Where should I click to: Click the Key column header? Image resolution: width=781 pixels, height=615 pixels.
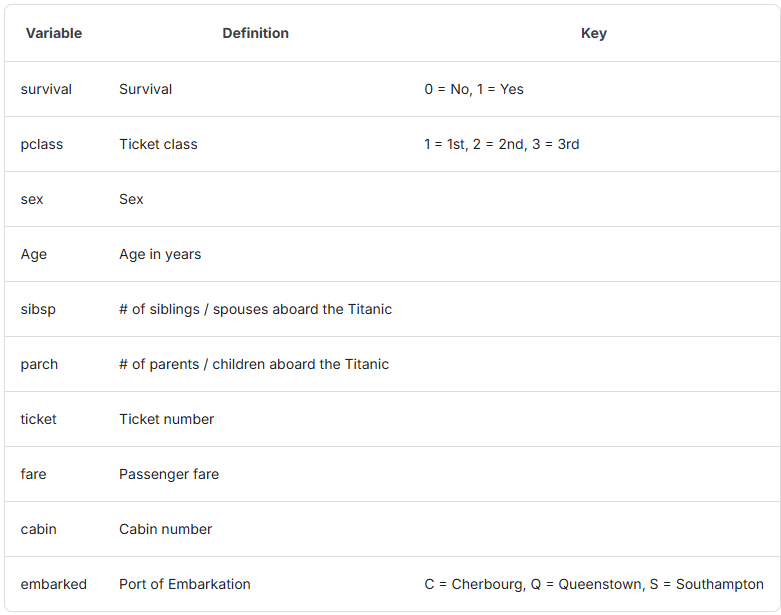pos(594,33)
